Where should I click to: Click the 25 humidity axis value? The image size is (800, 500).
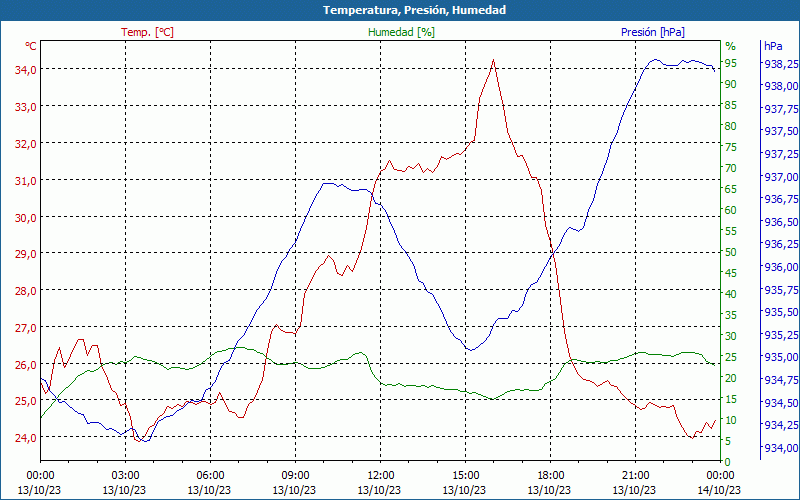[731, 357]
